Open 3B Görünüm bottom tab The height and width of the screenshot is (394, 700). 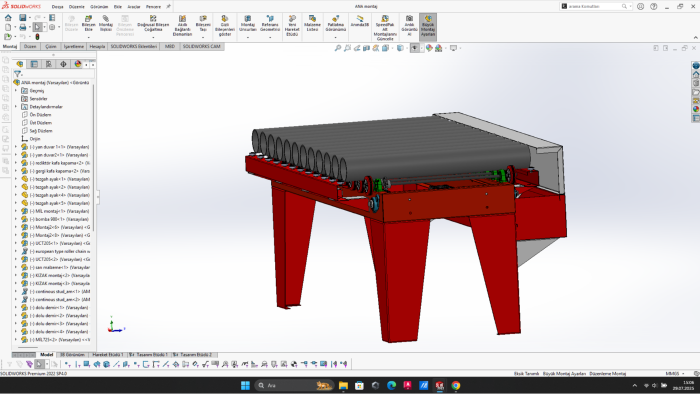click(72, 355)
